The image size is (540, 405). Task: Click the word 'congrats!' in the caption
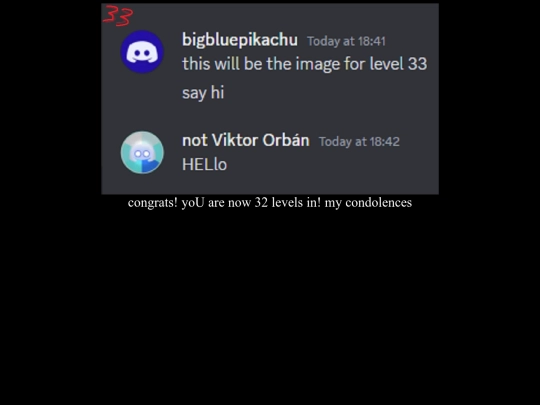point(153,203)
